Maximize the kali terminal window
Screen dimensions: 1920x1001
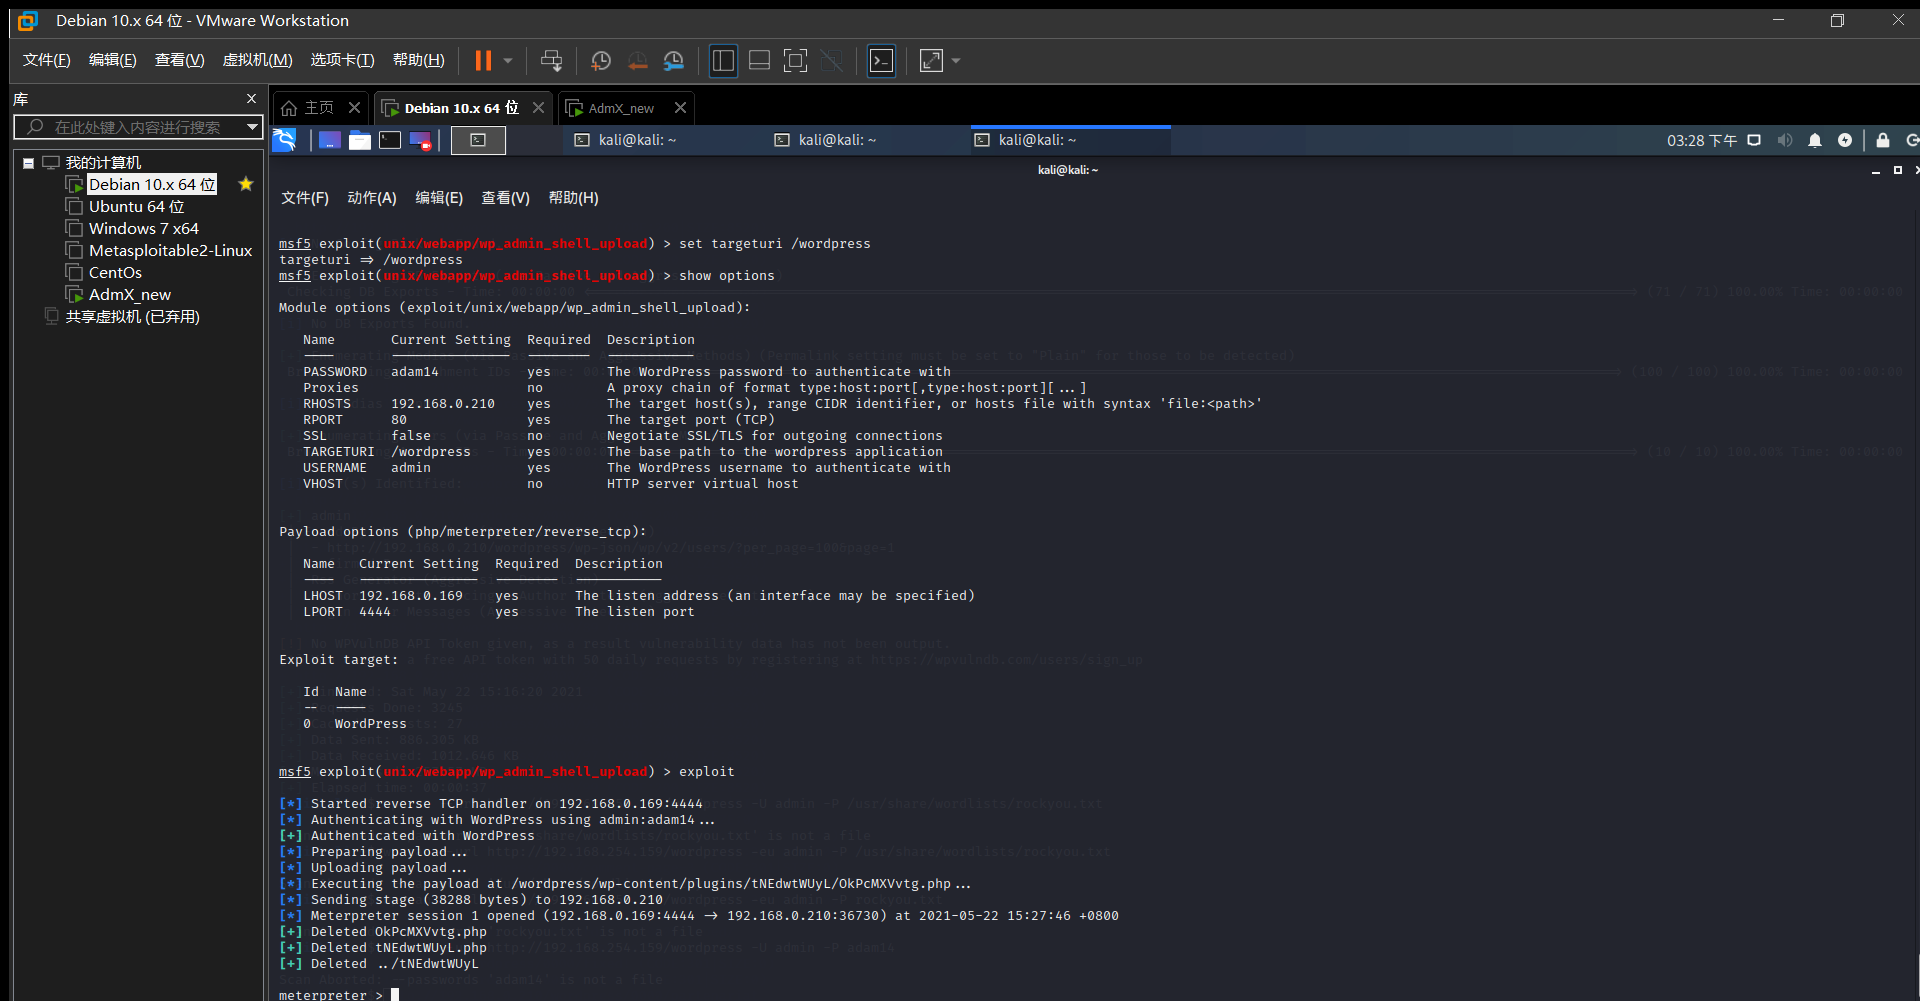pyautogui.click(x=1898, y=170)
